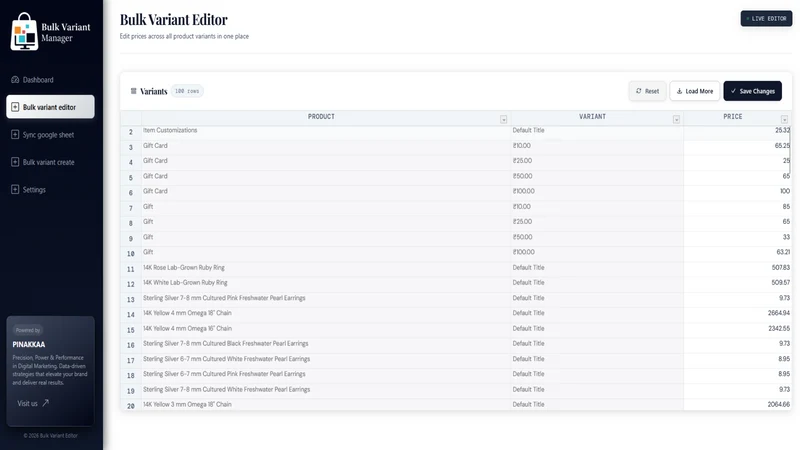The height and width of the screenshot is (450, 800).
Task: Select the Cultured Black Freshwater Pearl Earrings cell
Action: (326, 344)
